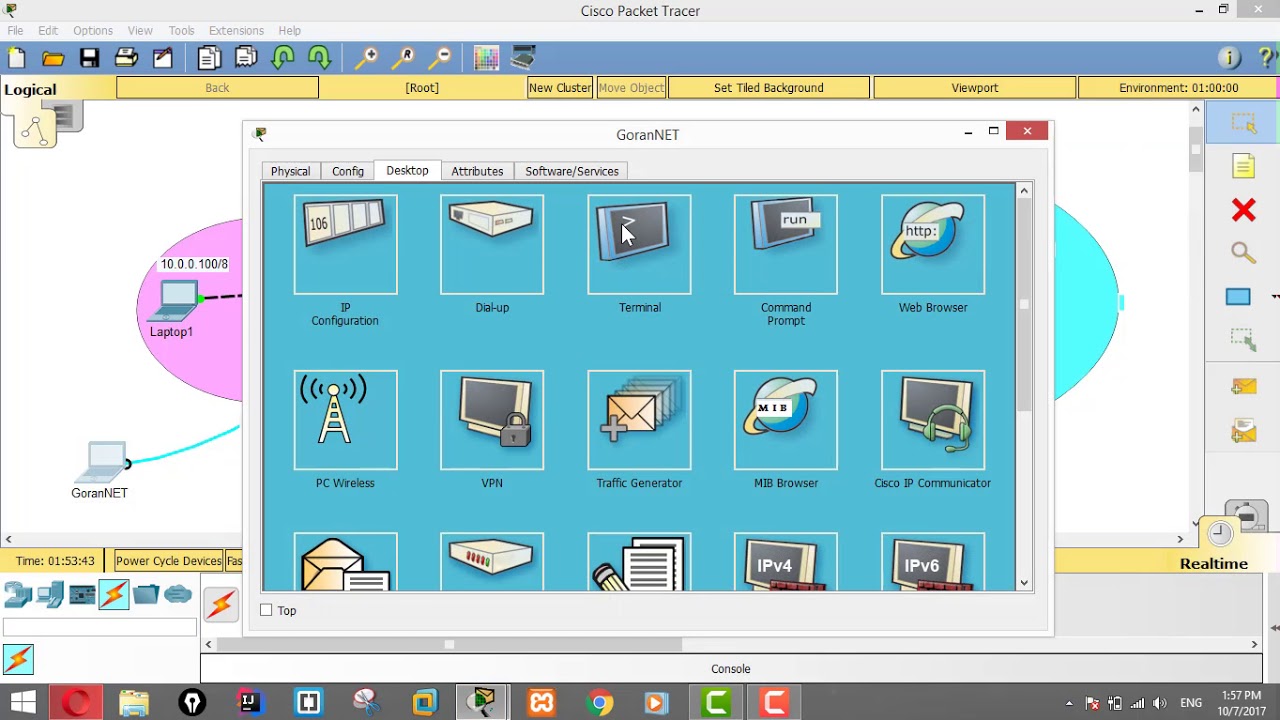Launch Cisco IP Communicator app
This screenshot has width=1280, height=720.
933,420
